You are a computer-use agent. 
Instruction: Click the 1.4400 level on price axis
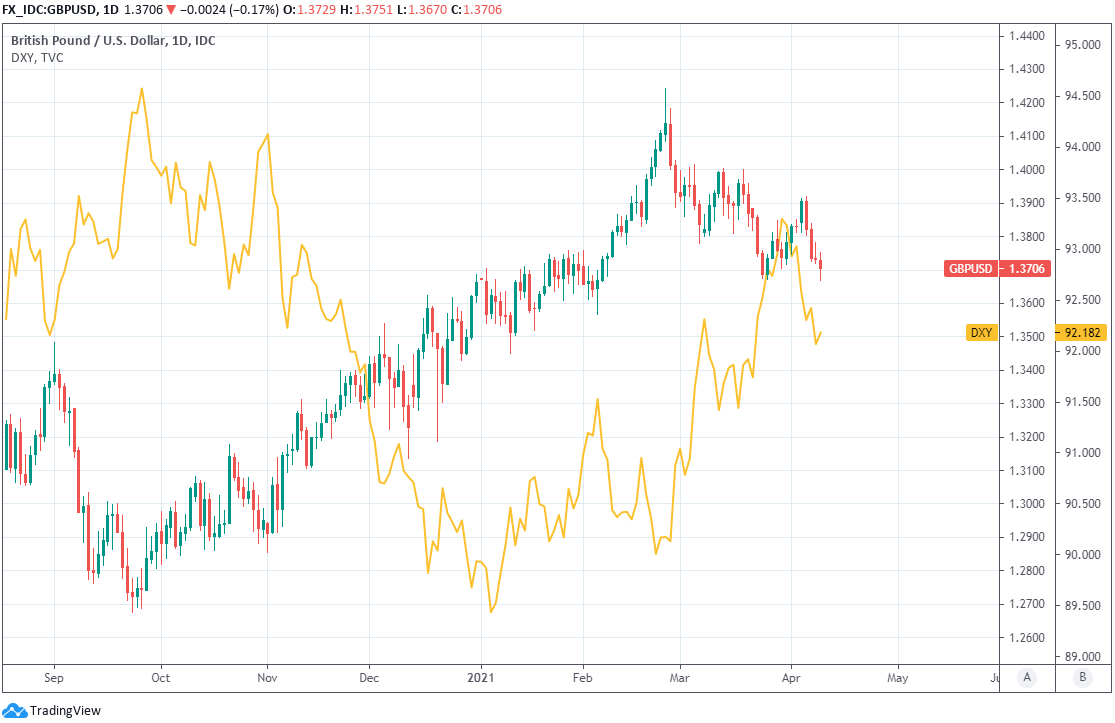pos(1027,36)
